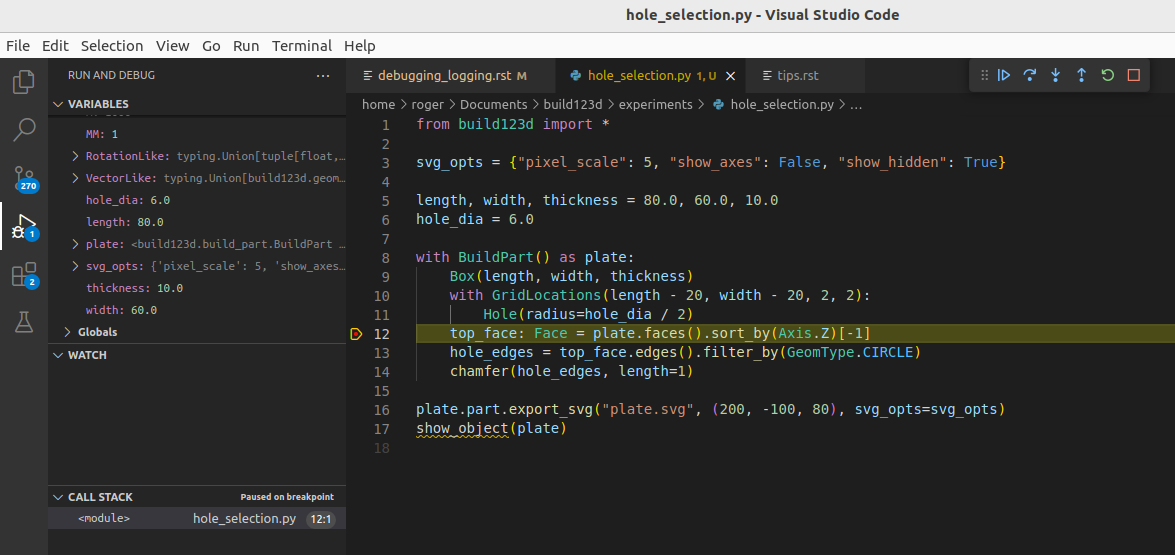Click Step Into debug arrow
The height and width of the screenshot is (555, 1175).
(x=1056, y=75)
